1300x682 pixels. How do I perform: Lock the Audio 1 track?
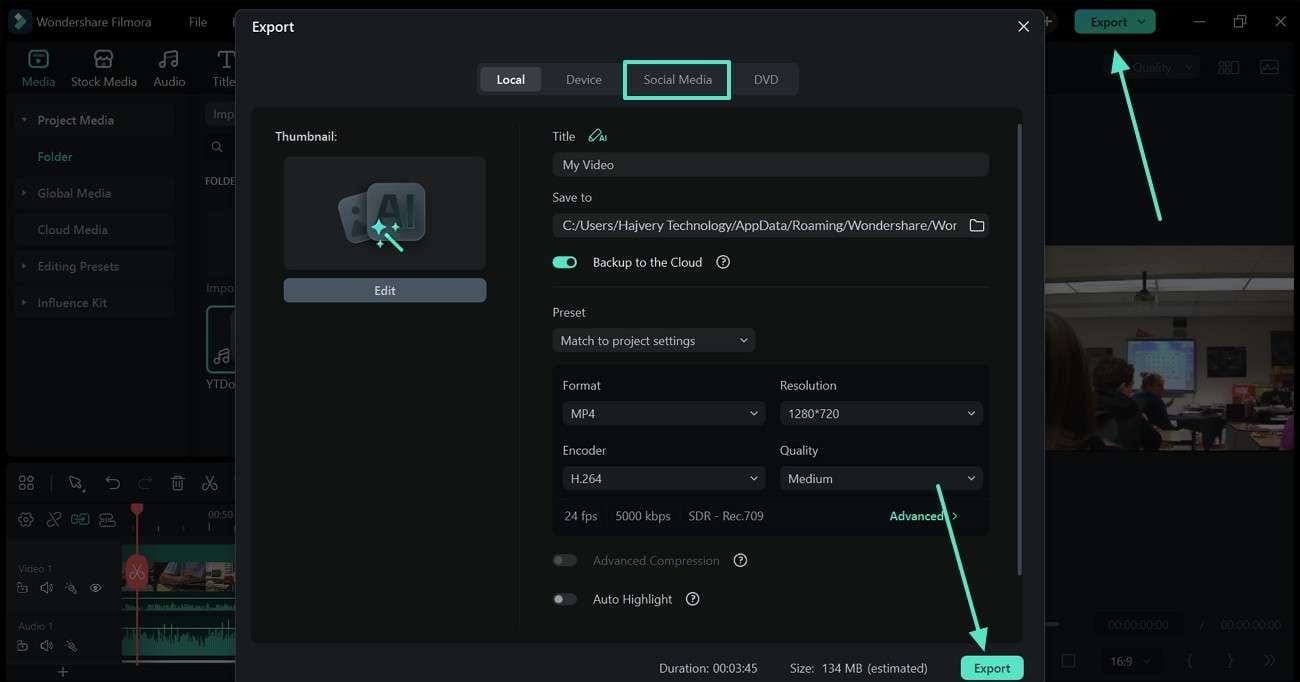coord(23,646)
